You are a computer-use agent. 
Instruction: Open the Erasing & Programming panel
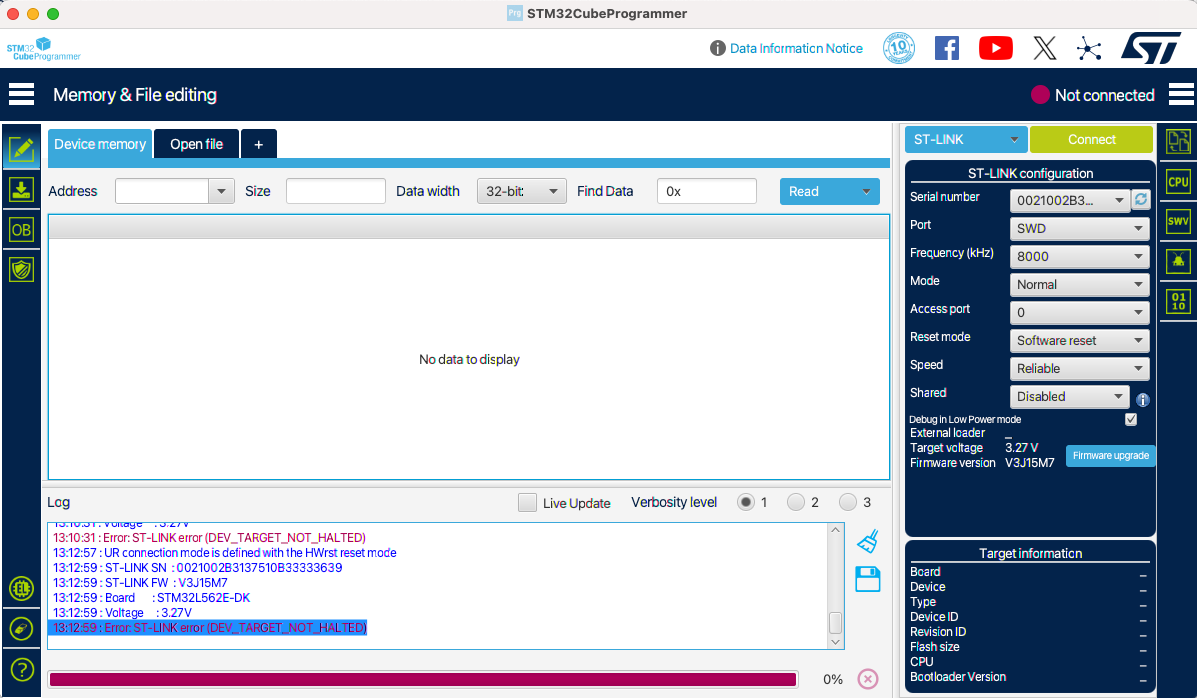click(21, 189)
